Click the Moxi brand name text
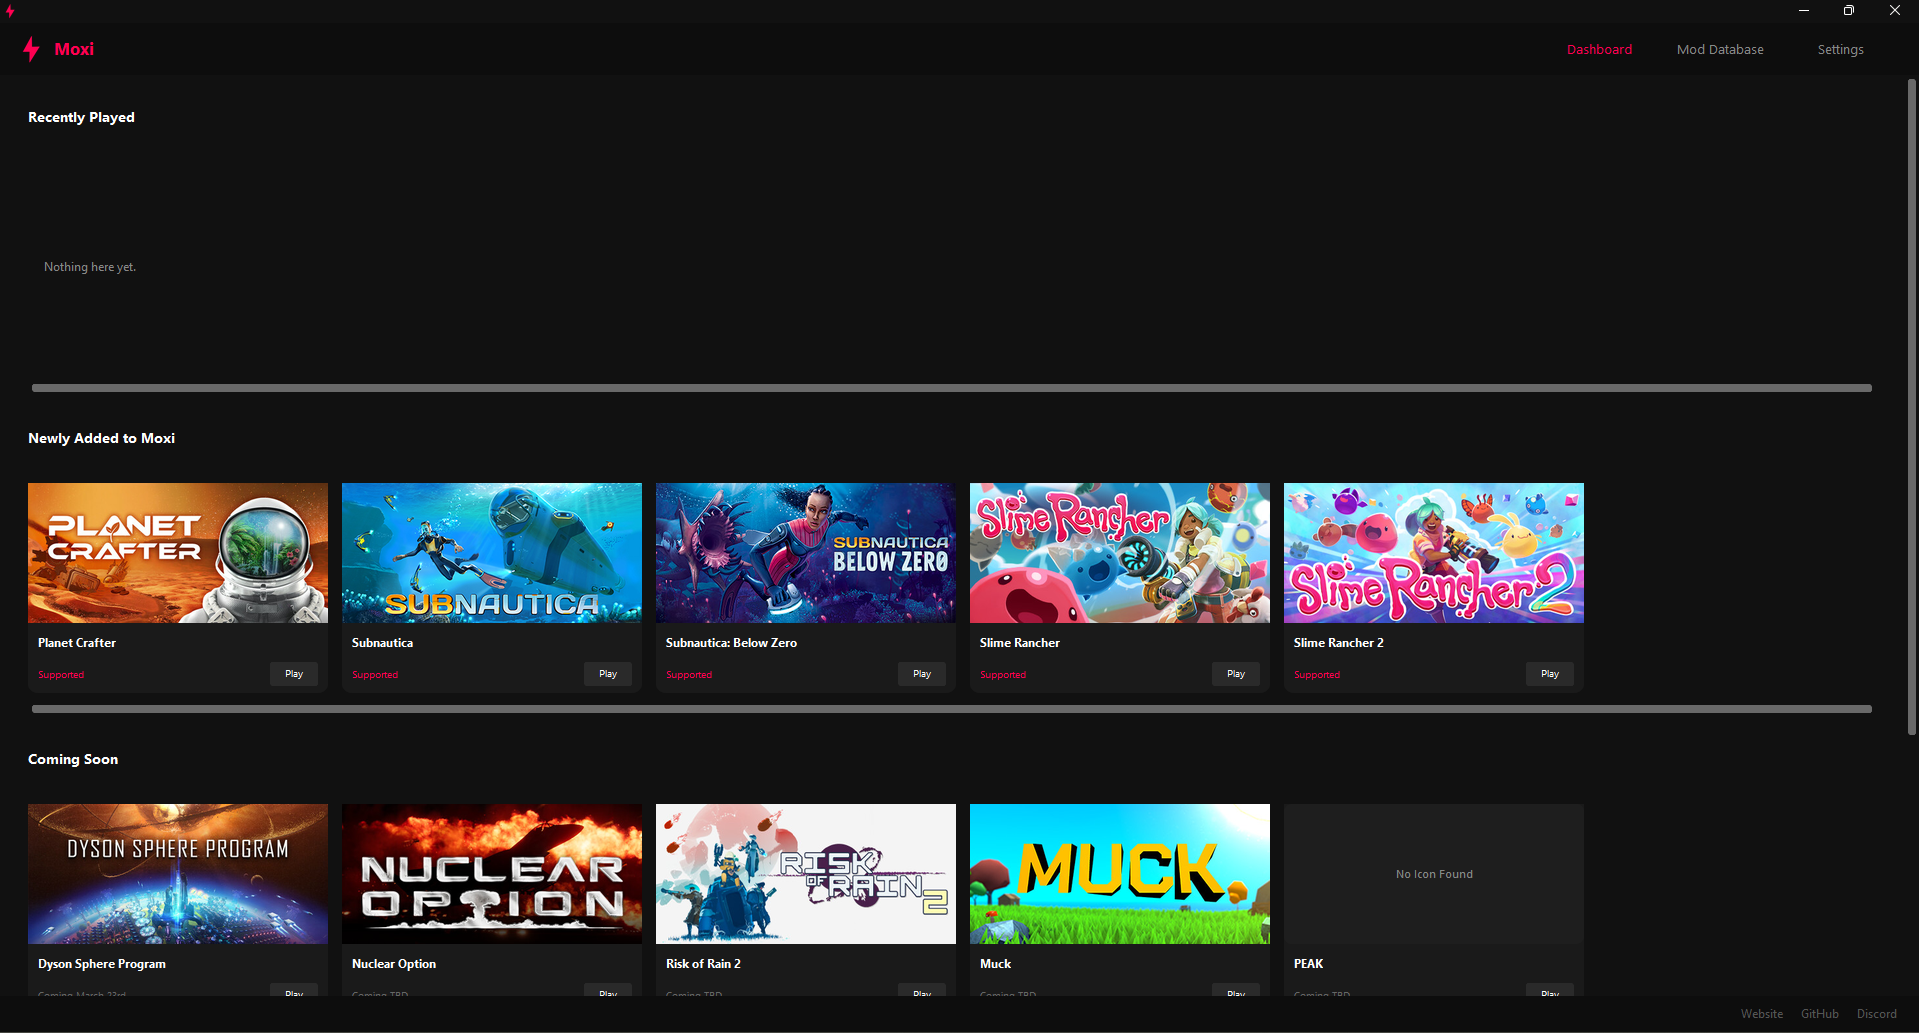This screenshot has width=1919, height=1033. 74,49
